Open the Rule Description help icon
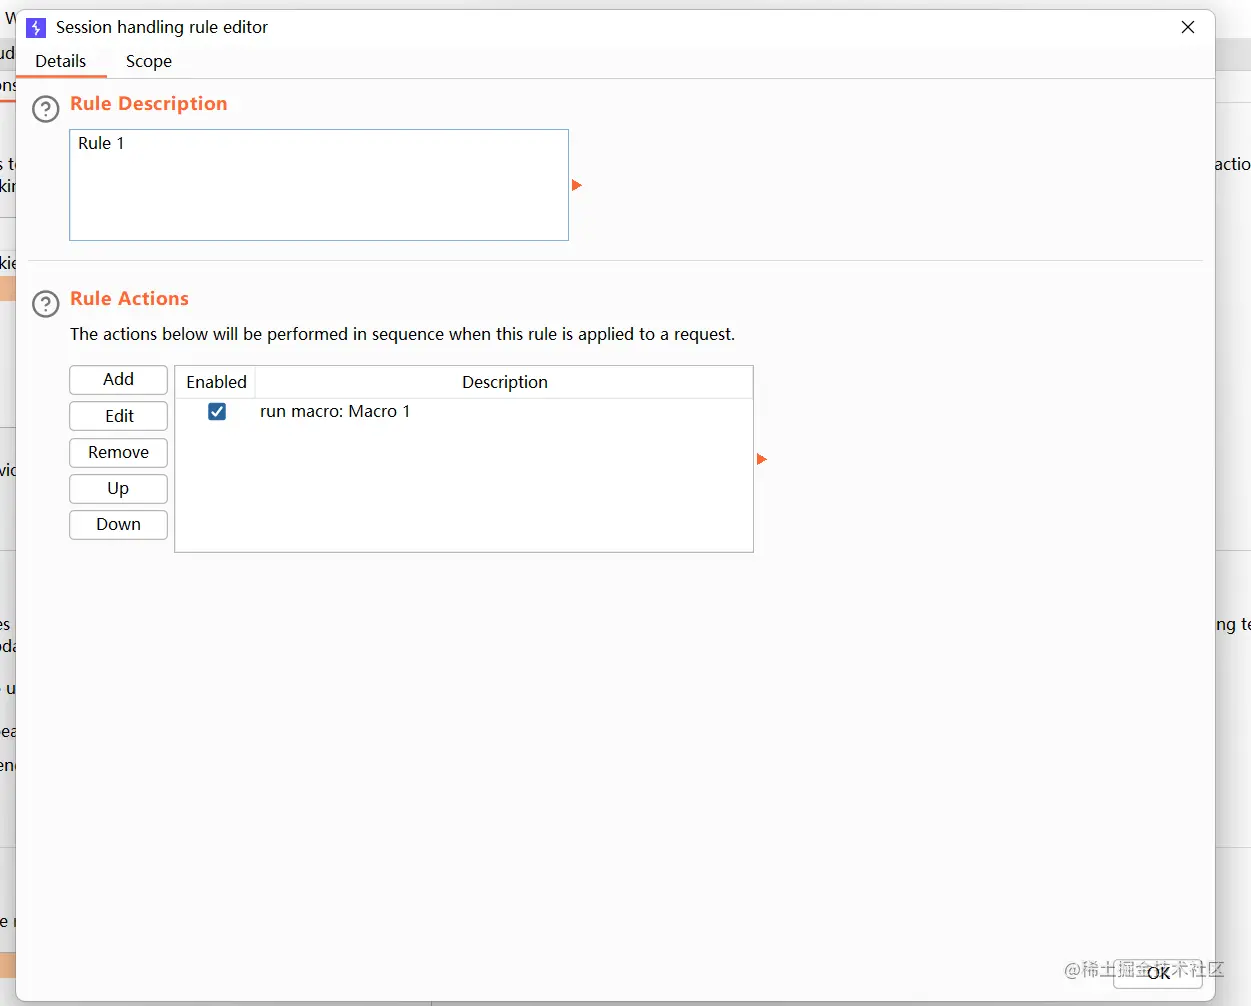 click(x=46, y=109)
